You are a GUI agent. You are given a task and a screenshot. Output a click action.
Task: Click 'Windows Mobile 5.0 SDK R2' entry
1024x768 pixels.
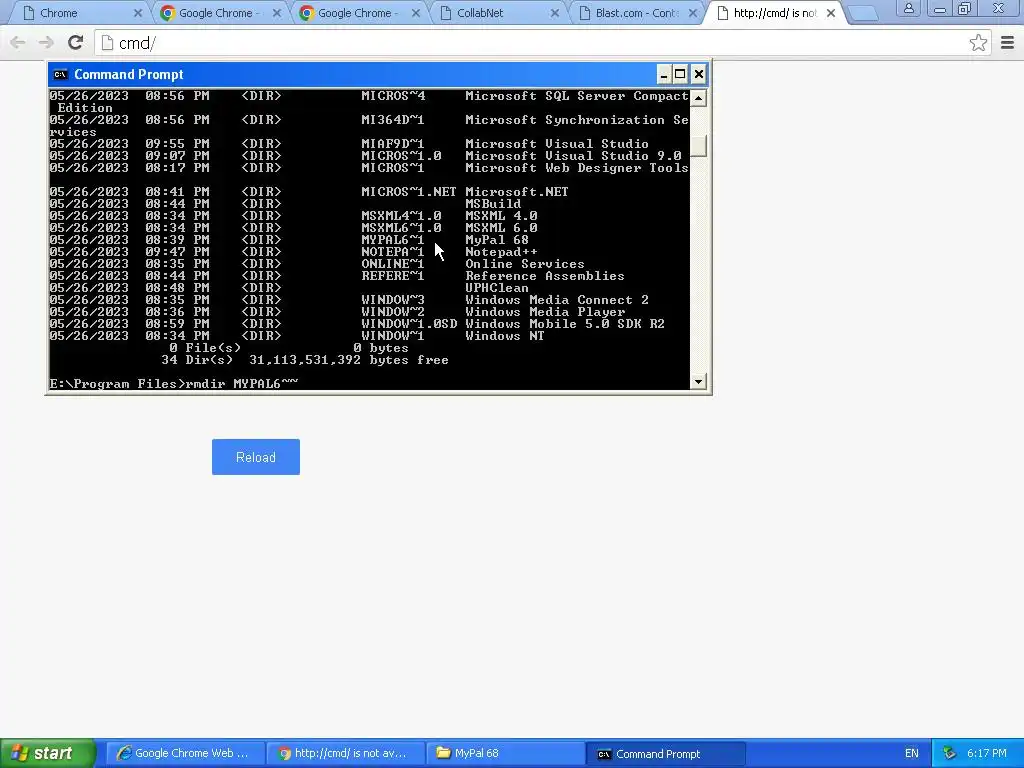tap(564, 324)
